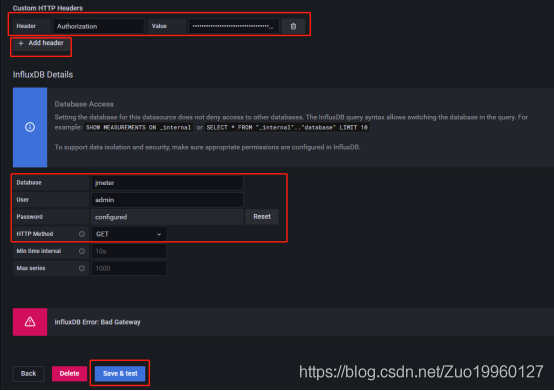Click the Delete button
554x391 pixels.
(x=69, y=373)
